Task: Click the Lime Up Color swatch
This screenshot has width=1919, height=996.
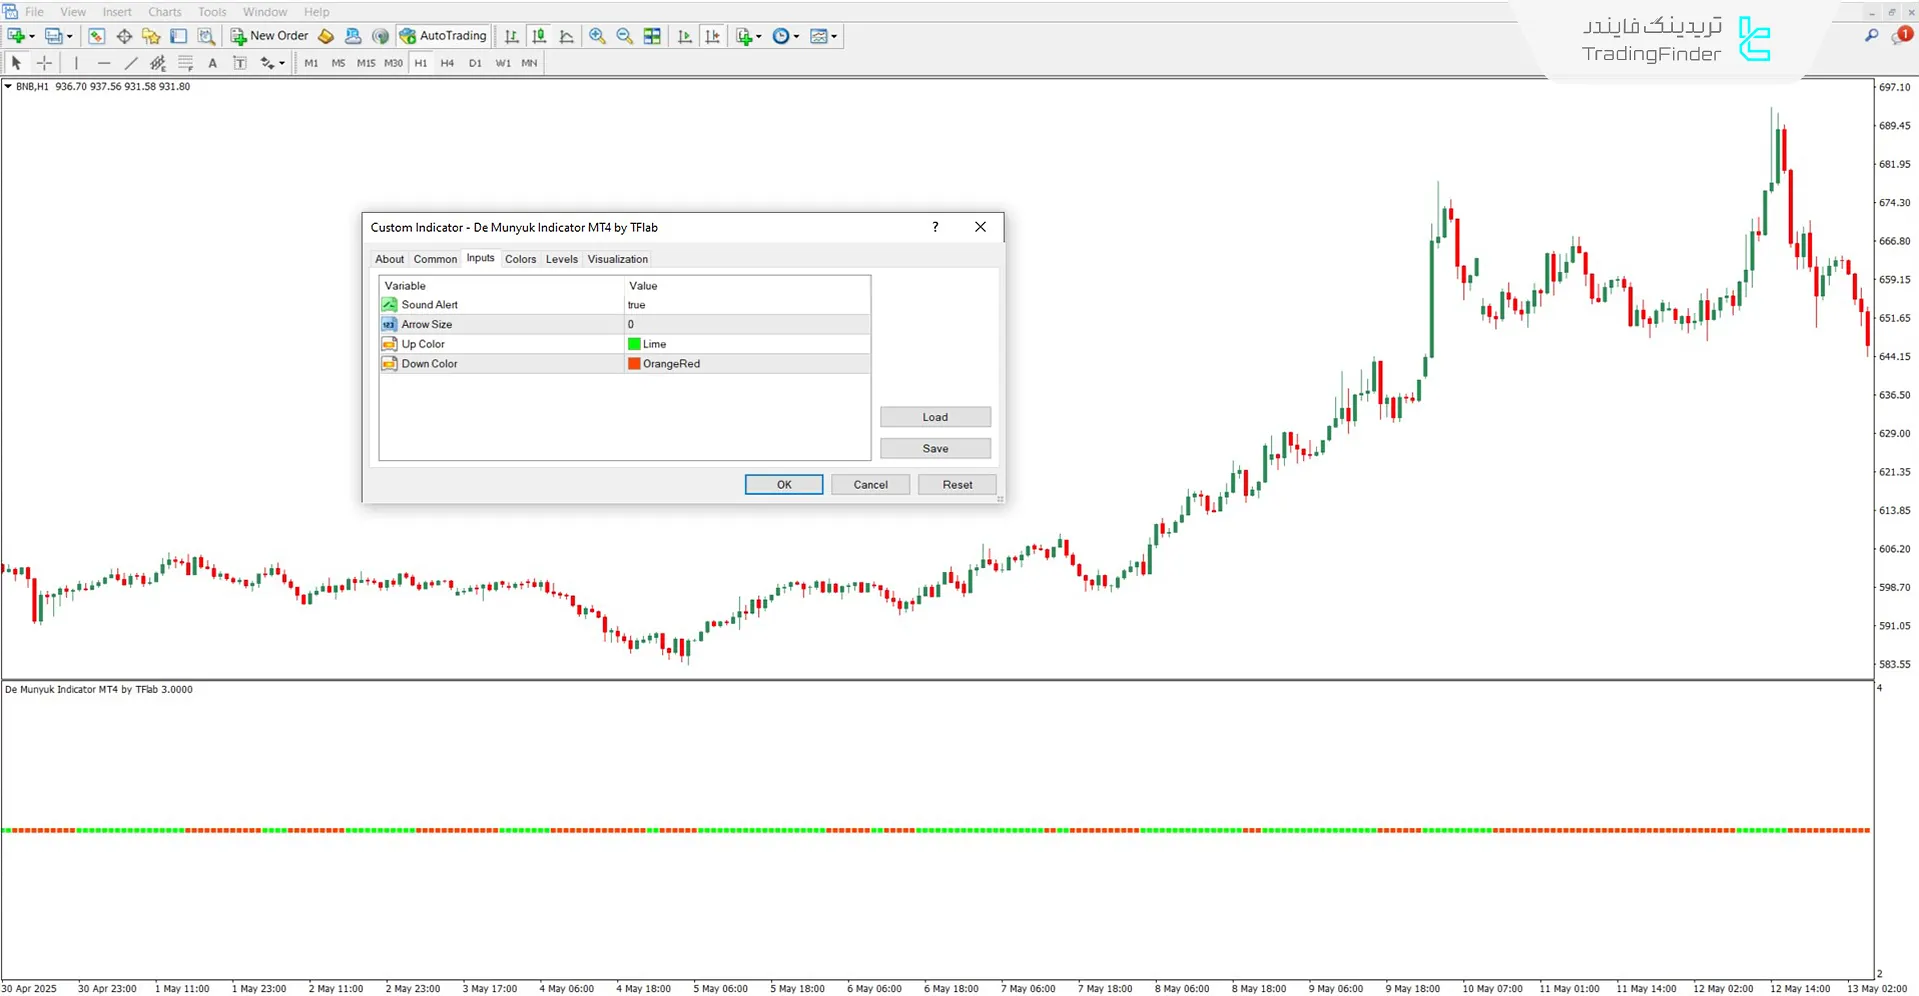Action: click(634, 344)
